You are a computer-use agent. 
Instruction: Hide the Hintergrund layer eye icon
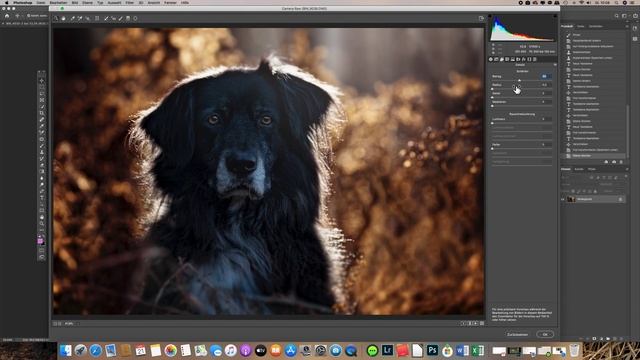coord(562,199)
